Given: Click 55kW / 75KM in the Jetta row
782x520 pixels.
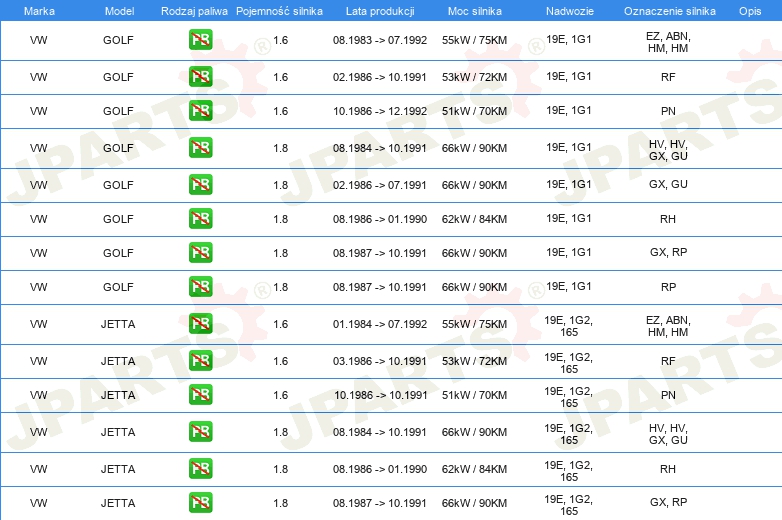Looking at the screenshot, I should point(474,324).
